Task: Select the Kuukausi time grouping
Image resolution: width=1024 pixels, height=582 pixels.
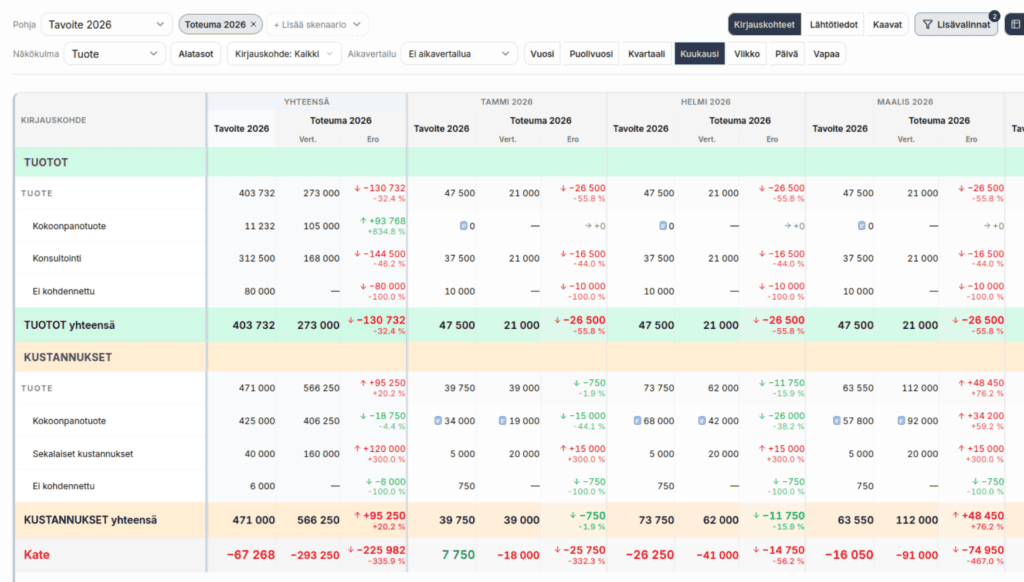Action: [699, 54]
